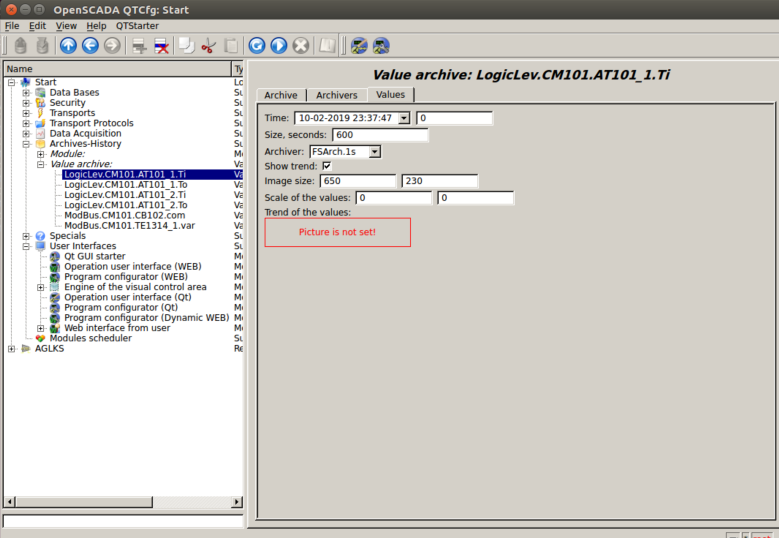Screen dimensions: 779x538
Task: Click the Size, seconds input field
Action: 380,135
